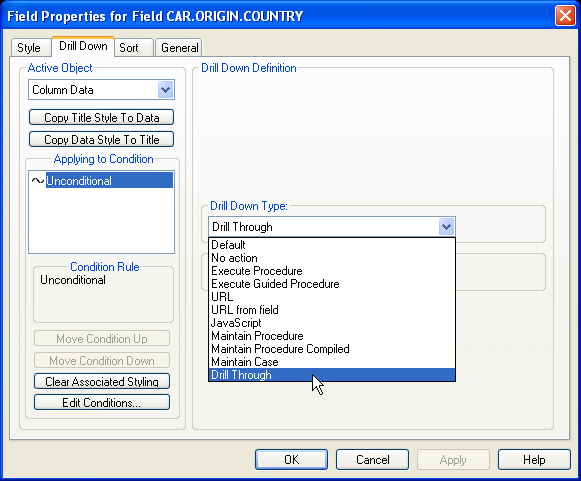Confirm with the OK button
The width and height of the screenshot is (581, 481).
[x=291, y=460]
